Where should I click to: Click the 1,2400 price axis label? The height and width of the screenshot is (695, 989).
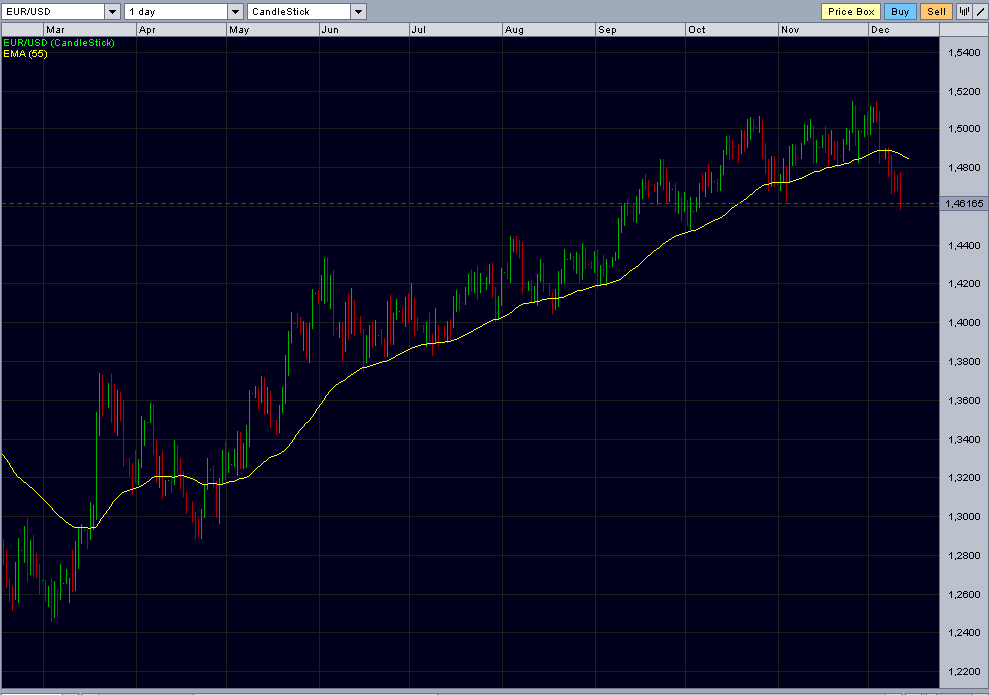pos(964,633)
